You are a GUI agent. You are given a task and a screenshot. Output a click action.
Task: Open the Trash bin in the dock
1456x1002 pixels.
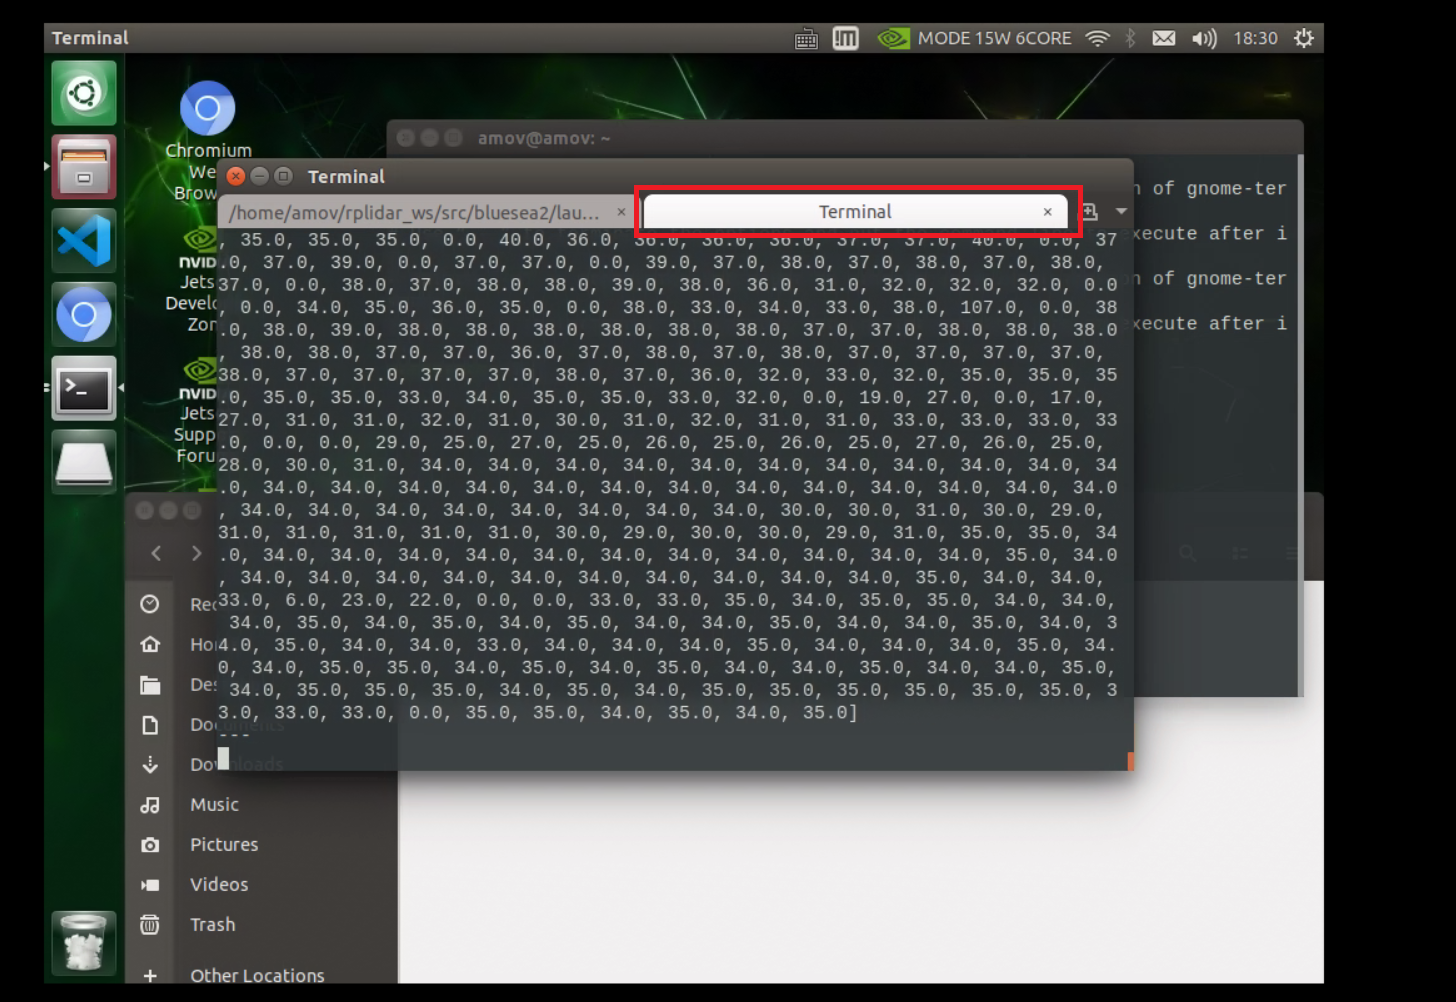click(x=84, y=942)
